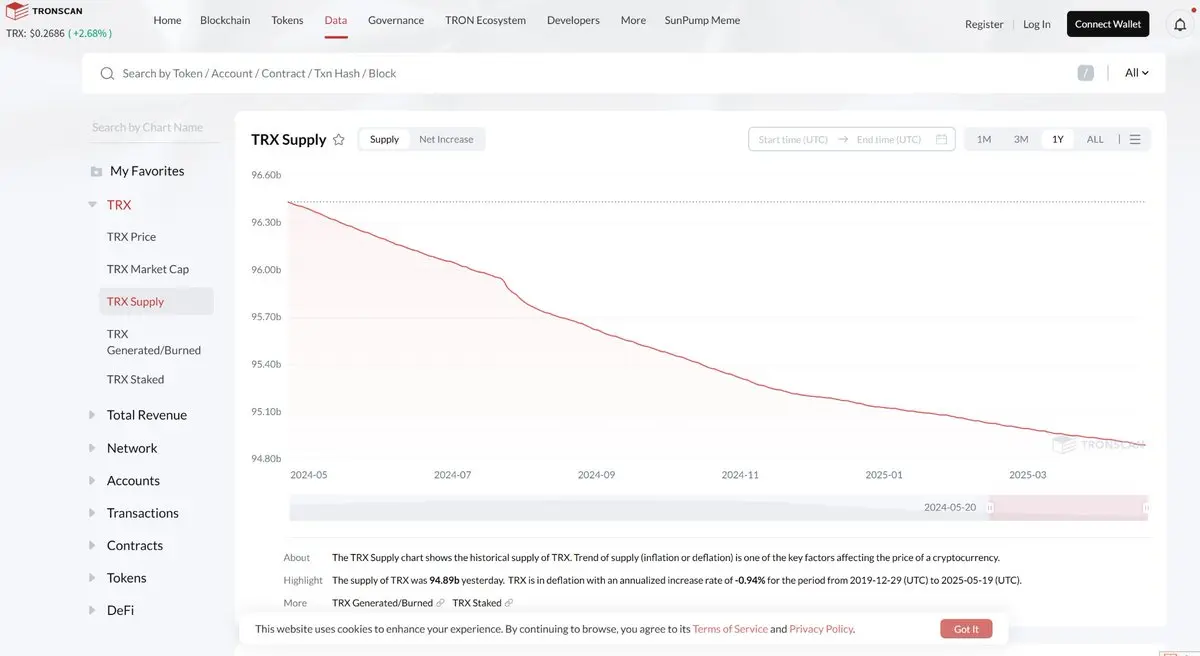The width and height of the screenshot is (1200, 656).
Task: Click the TRONSCAN logo
Action: pyautogui.click(x=44, y=11)
